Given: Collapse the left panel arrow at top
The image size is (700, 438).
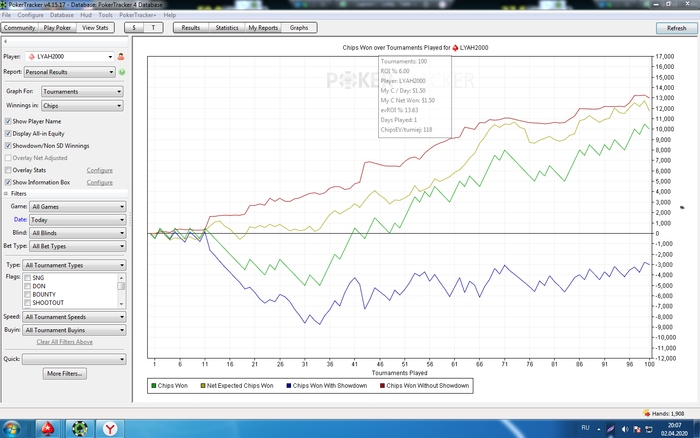Looking at the screenshot, I should coord(5,41).
